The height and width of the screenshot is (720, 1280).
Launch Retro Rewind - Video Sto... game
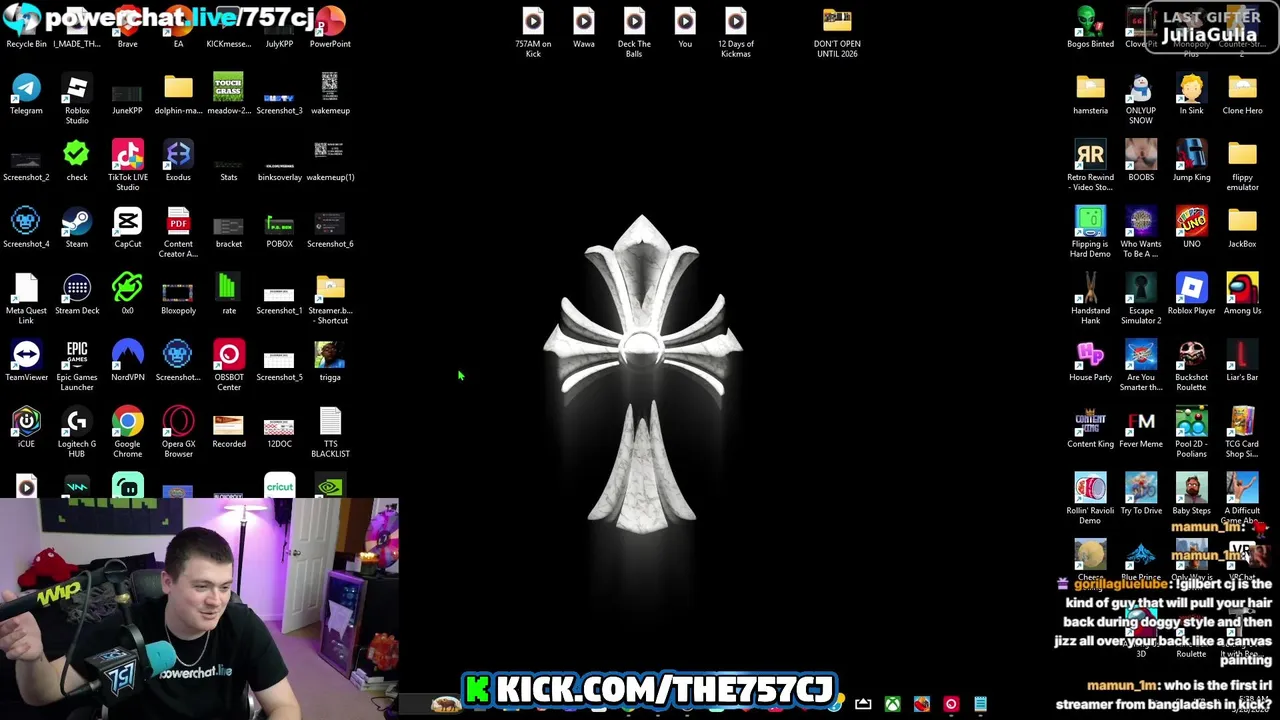click(x=1090, y=166)
